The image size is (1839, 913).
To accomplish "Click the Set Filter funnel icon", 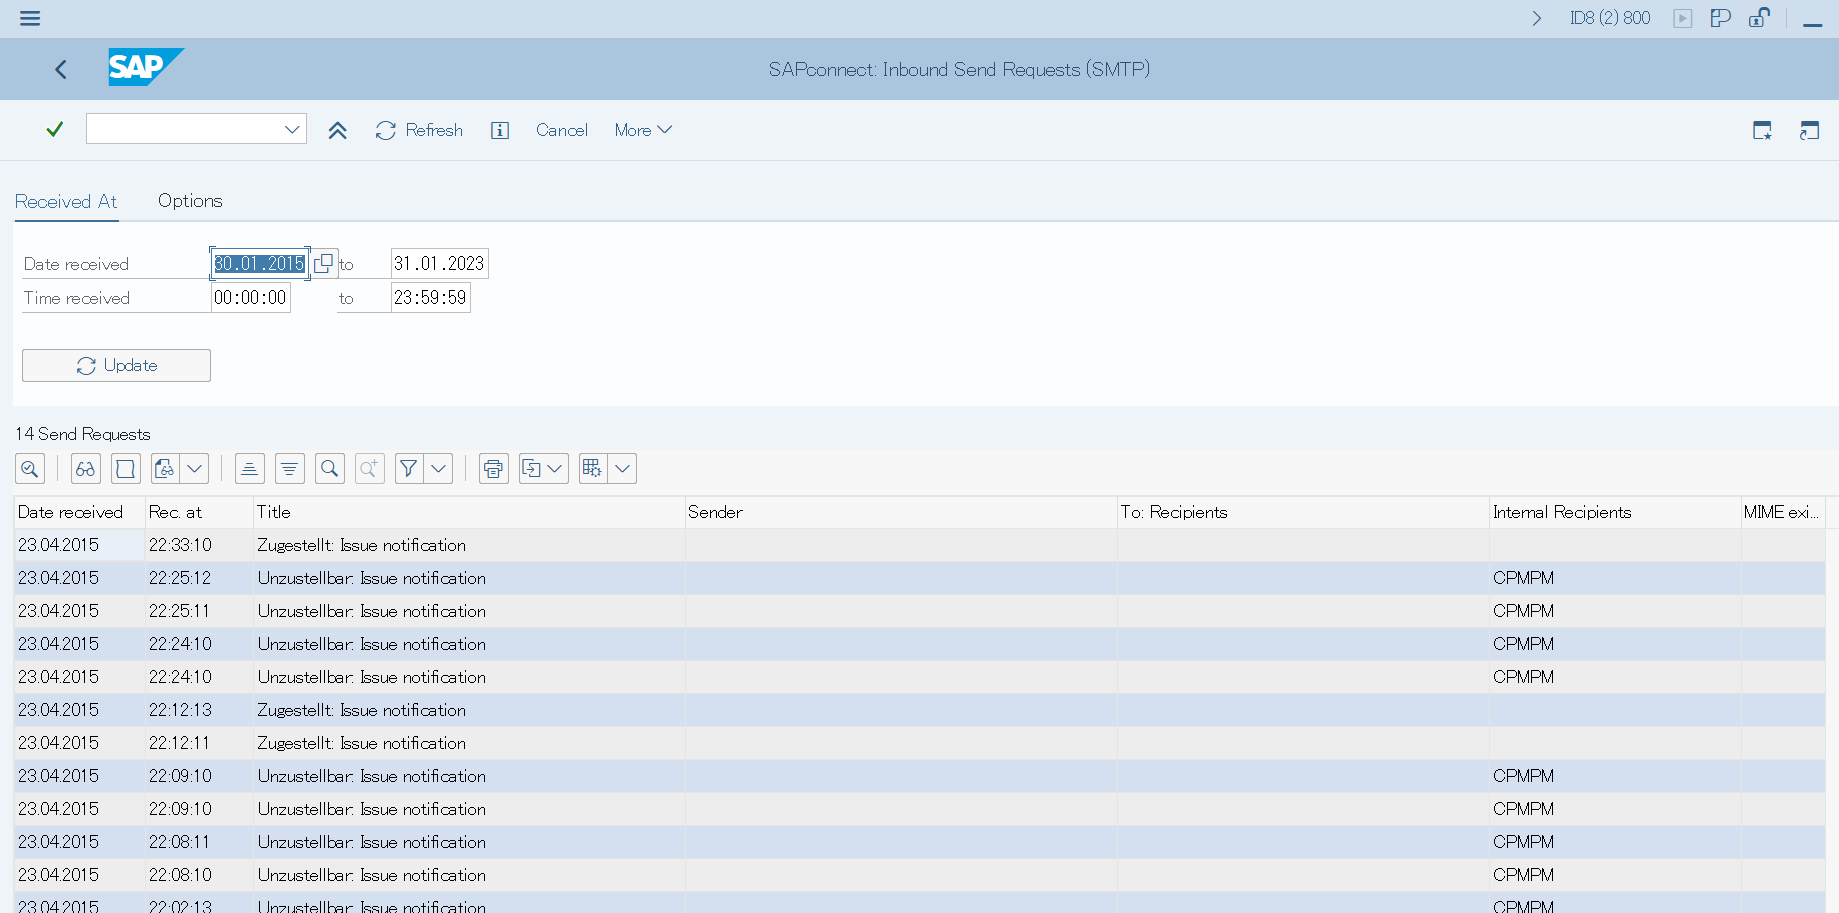I will [x=408, y=469].
